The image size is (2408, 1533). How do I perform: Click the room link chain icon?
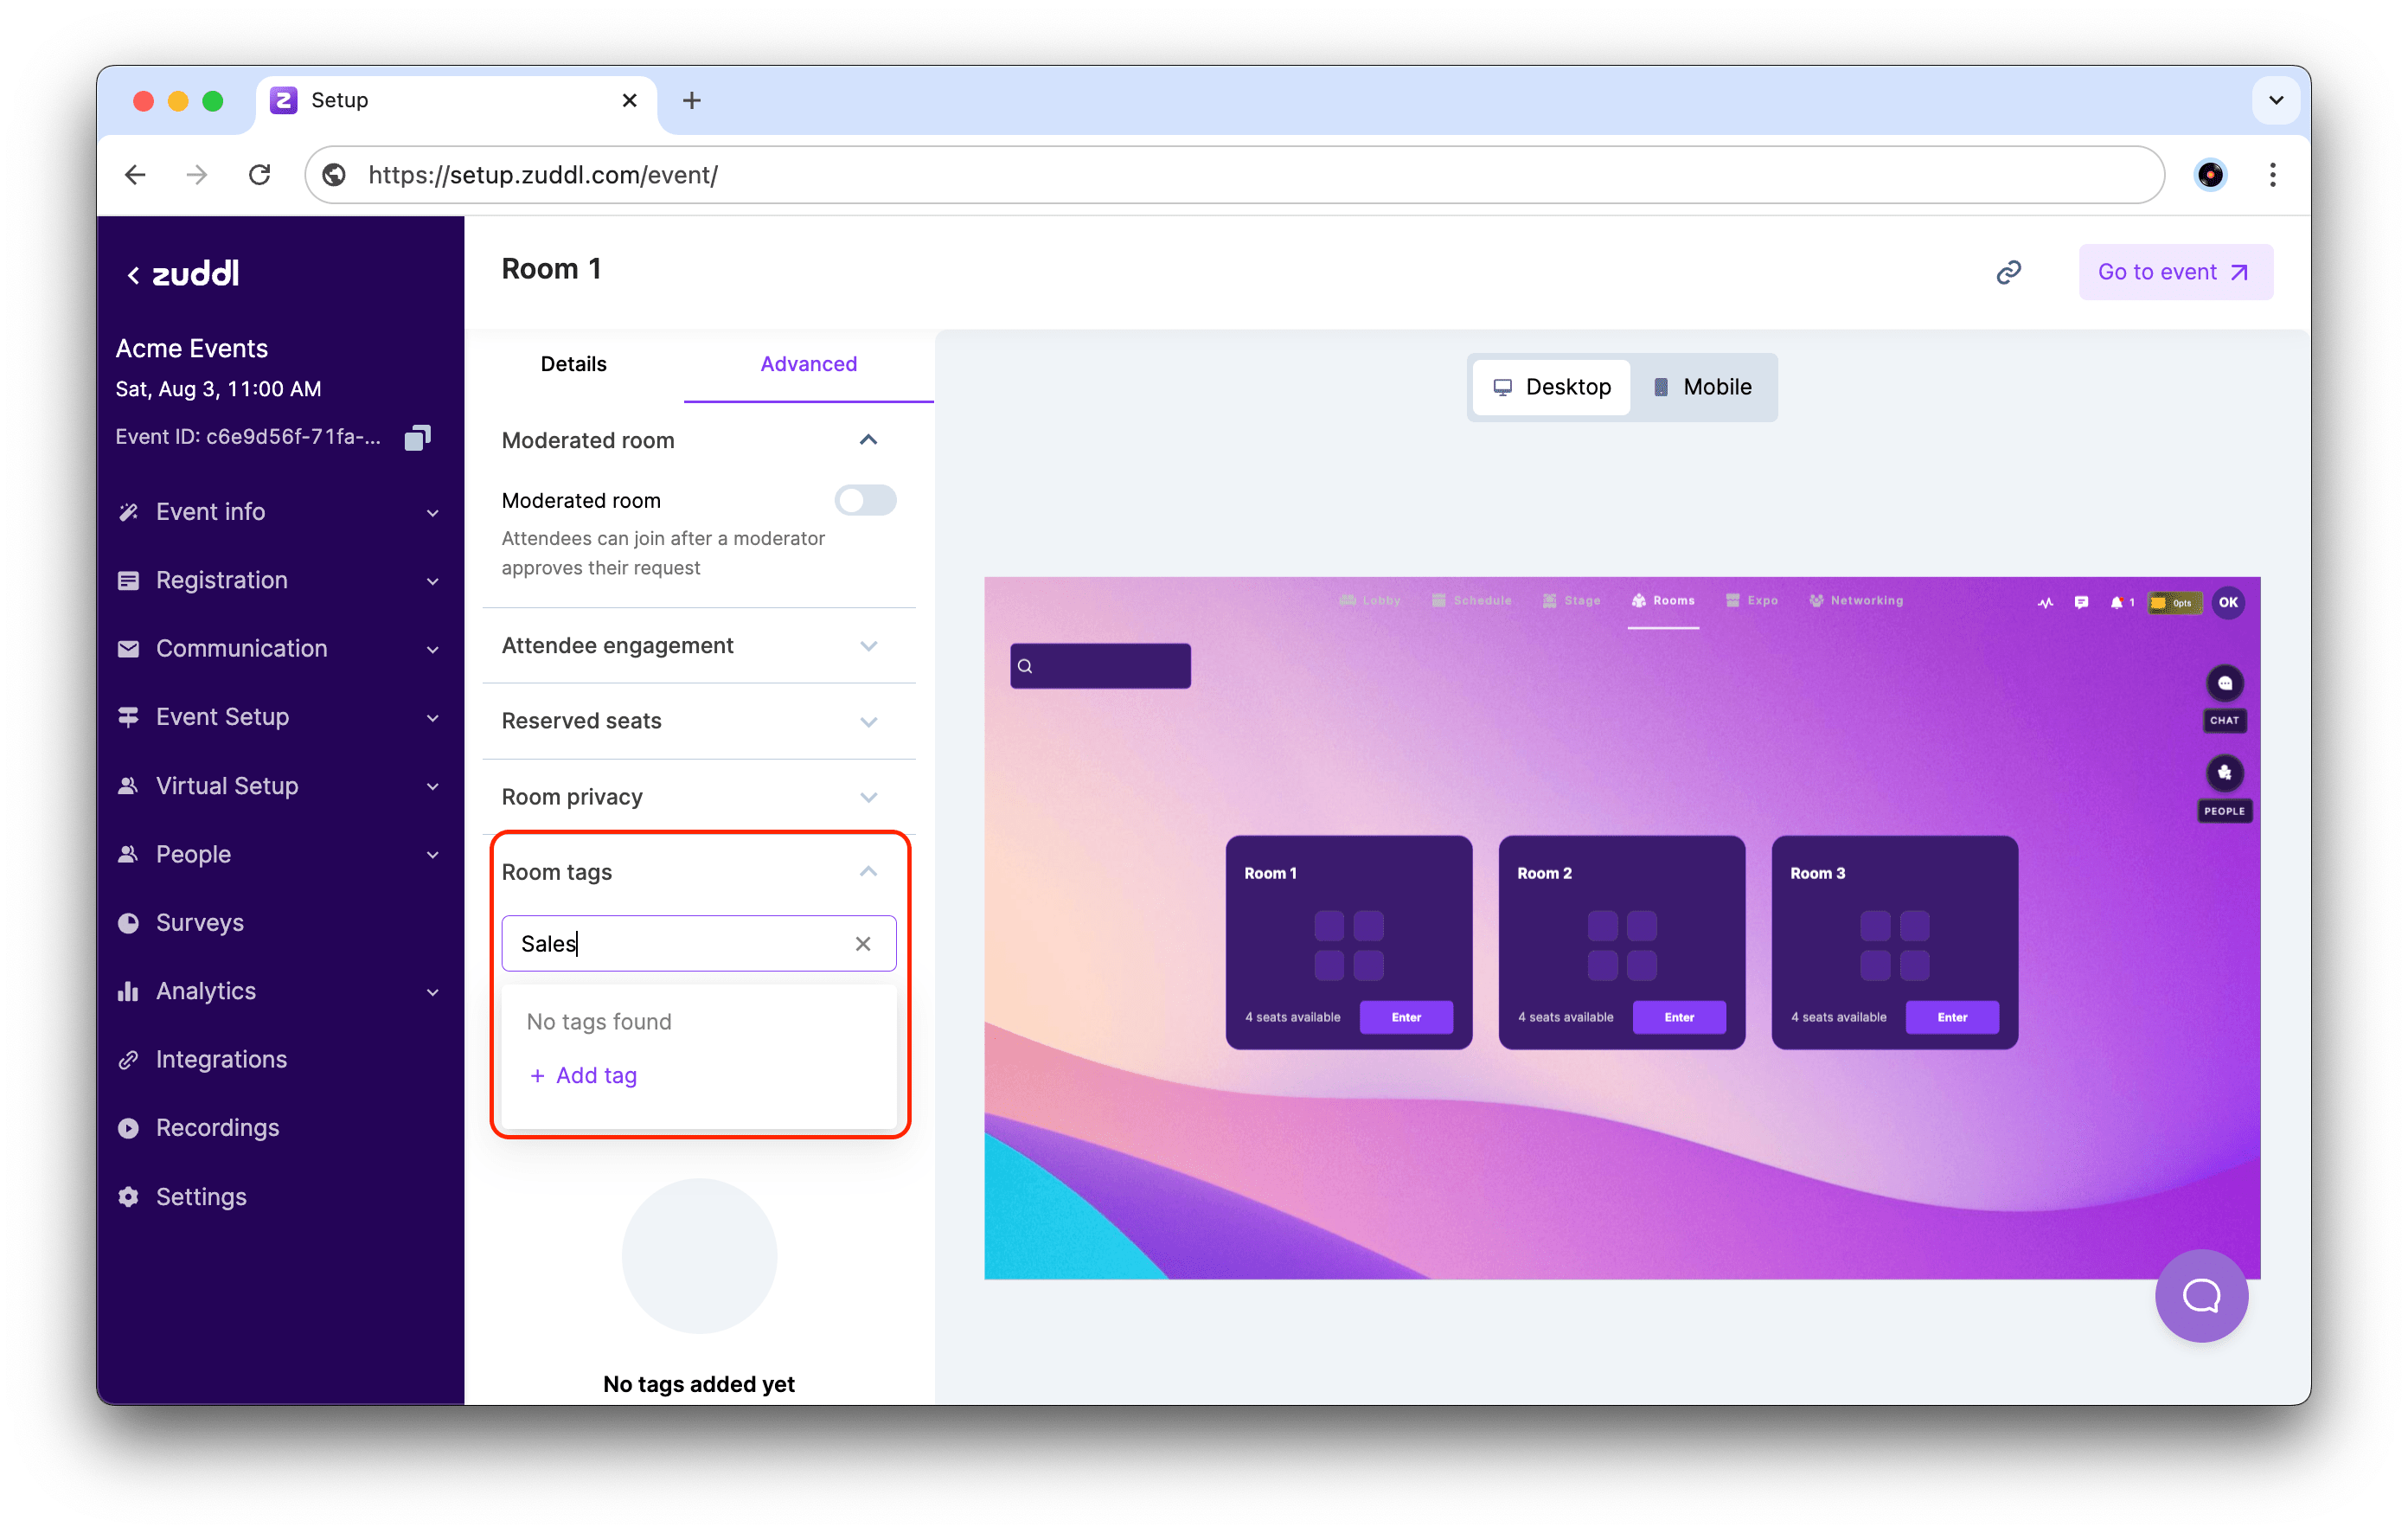click(2008, 272)
